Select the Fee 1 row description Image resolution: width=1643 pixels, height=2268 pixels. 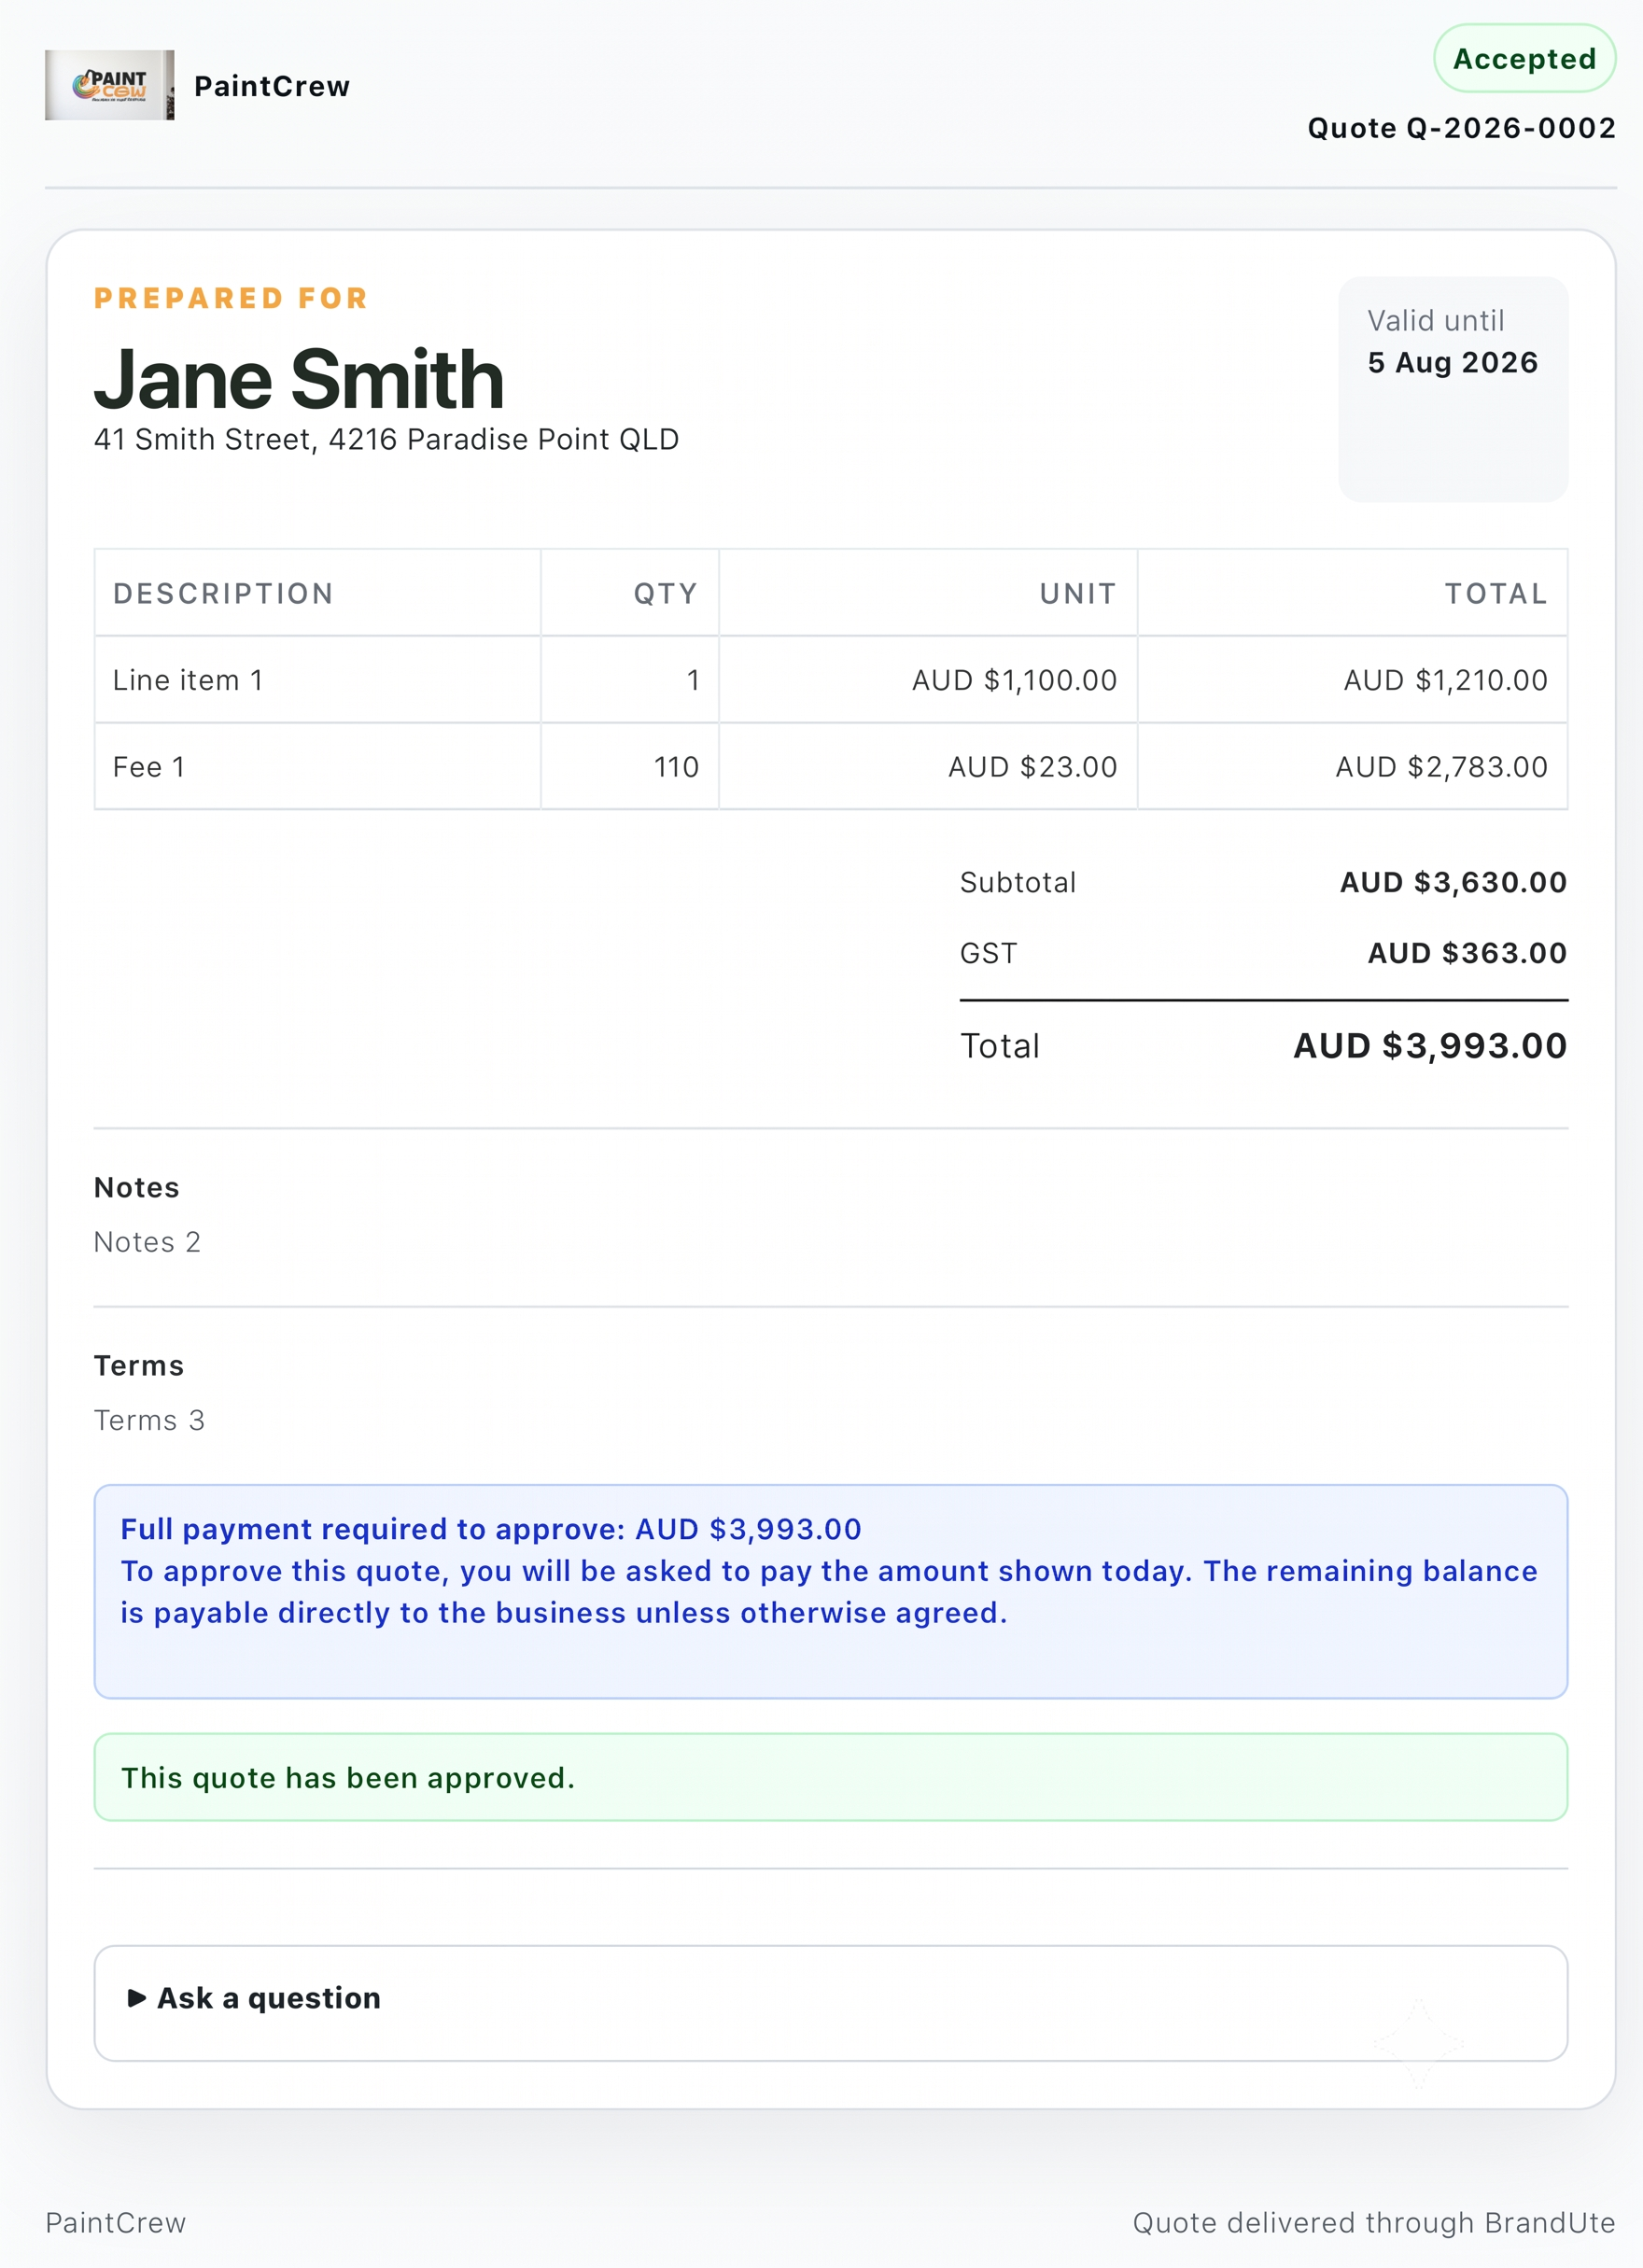(x=149, y=767)
